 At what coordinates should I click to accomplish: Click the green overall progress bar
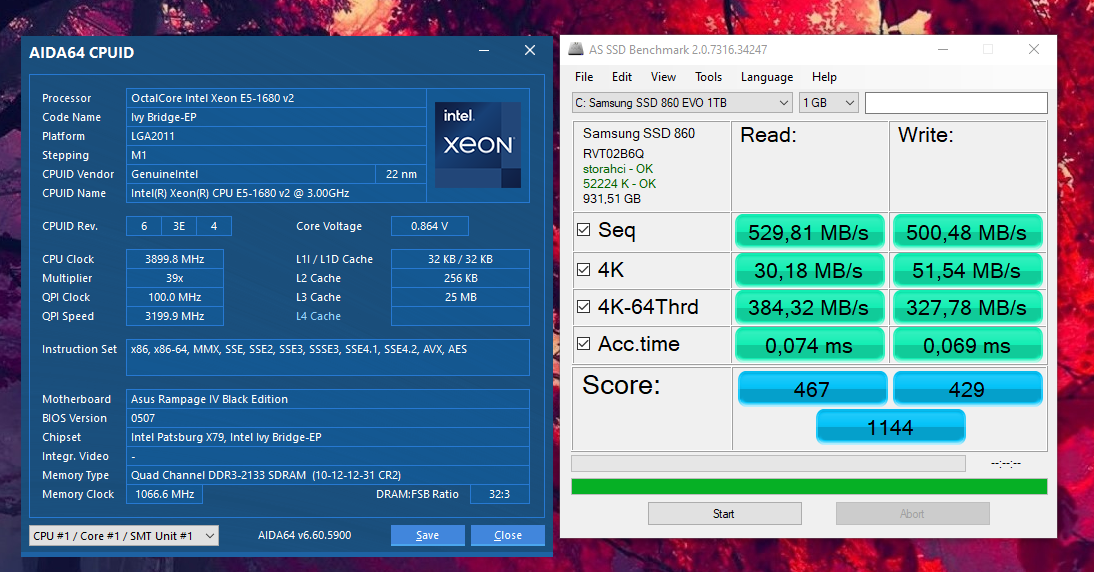pos(809,486)
